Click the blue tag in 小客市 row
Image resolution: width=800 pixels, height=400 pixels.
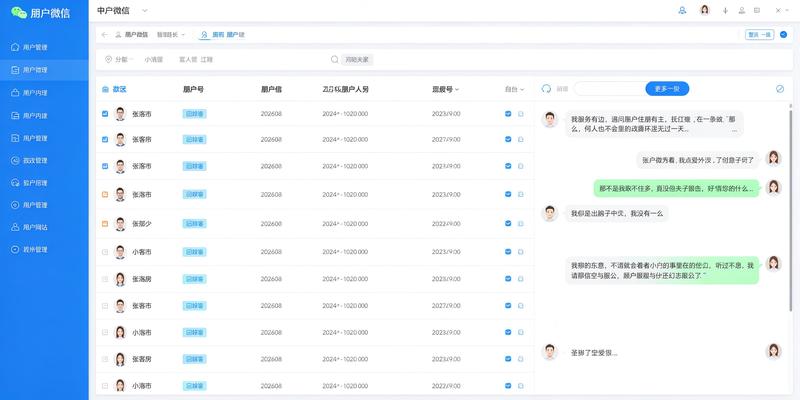coord(194,252)
